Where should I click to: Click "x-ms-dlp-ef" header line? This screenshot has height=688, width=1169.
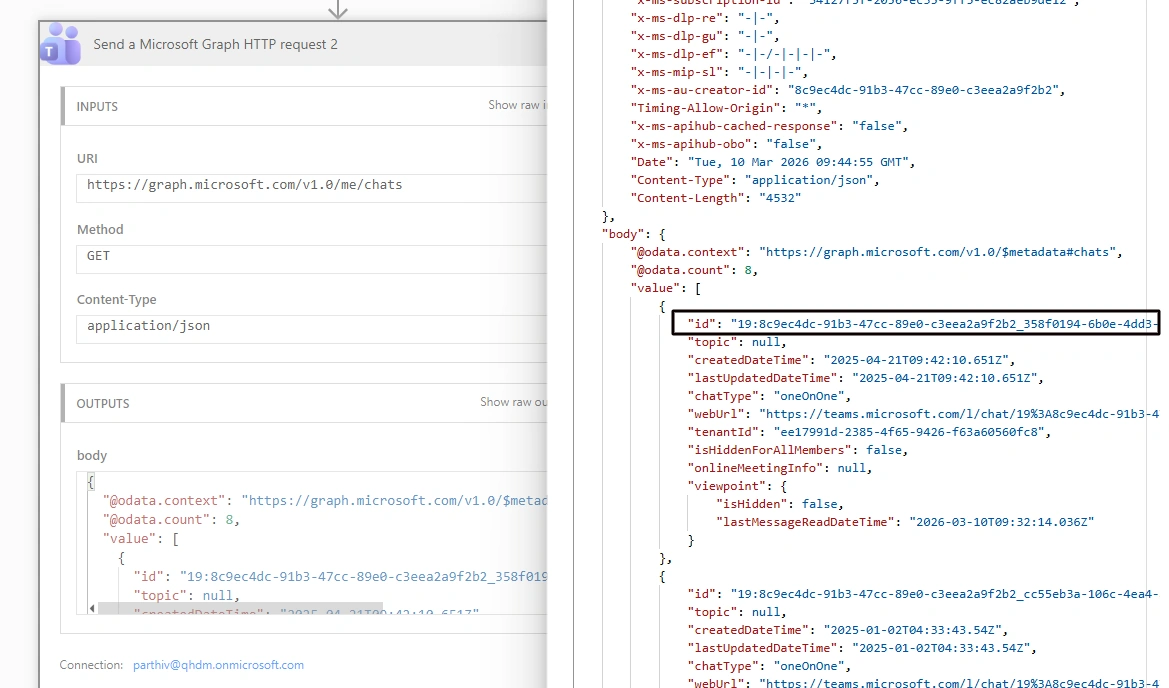coord(734,54)
